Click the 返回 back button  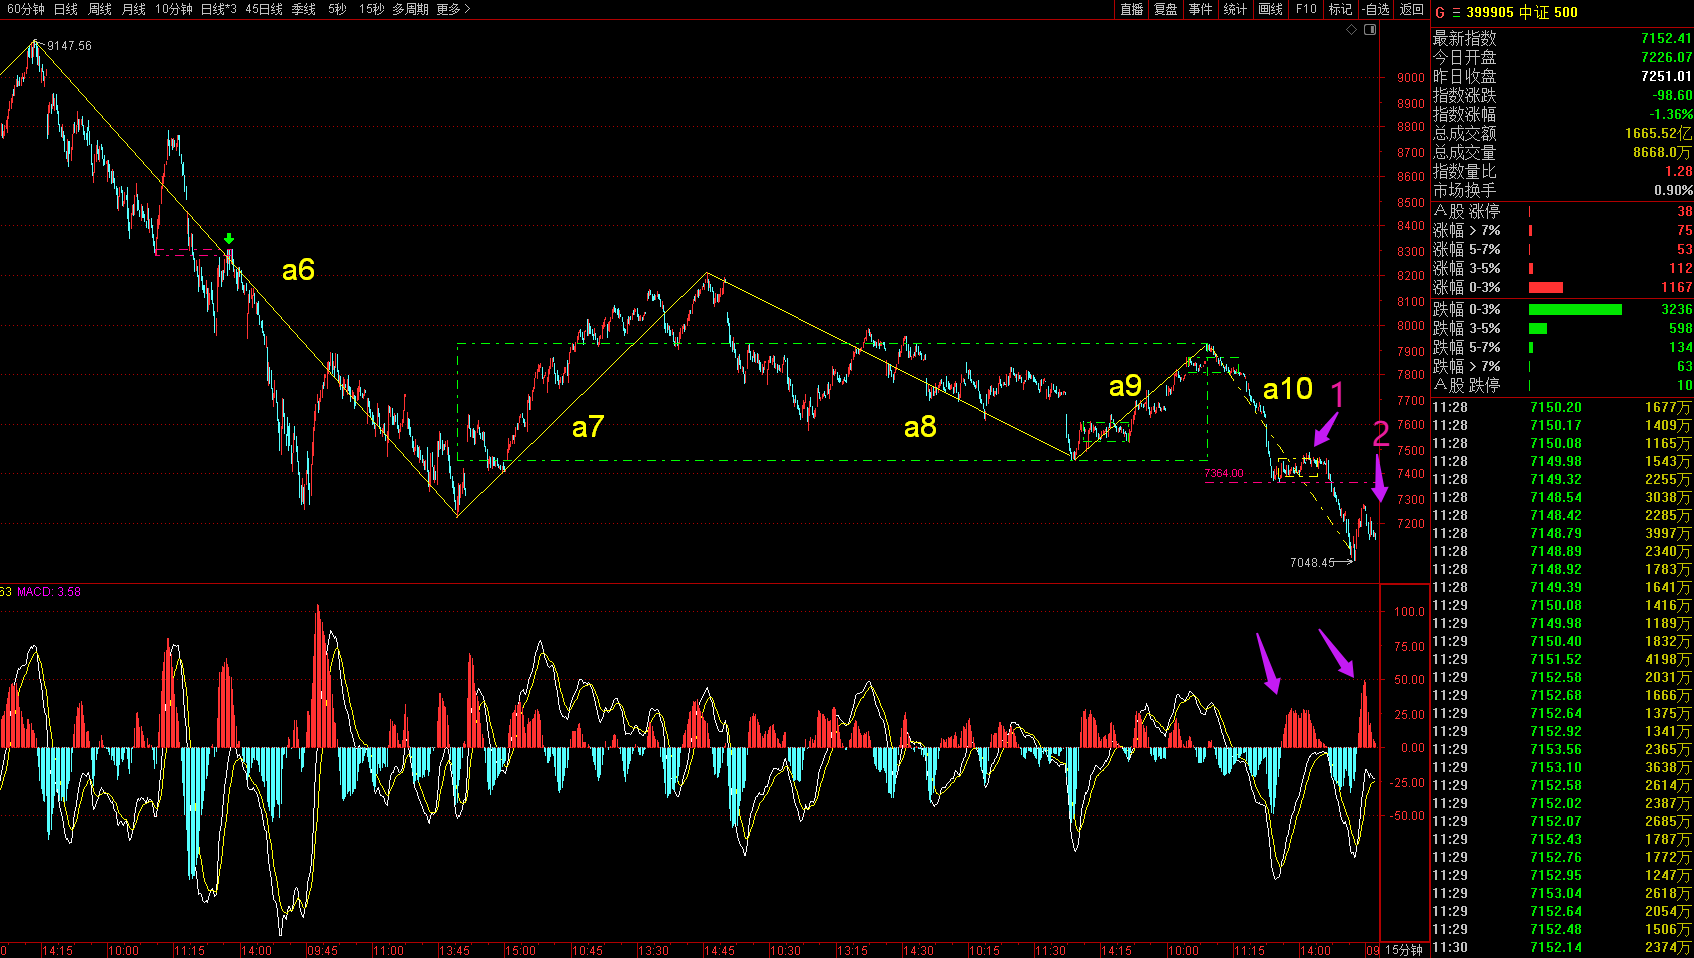click(1412, 9)
